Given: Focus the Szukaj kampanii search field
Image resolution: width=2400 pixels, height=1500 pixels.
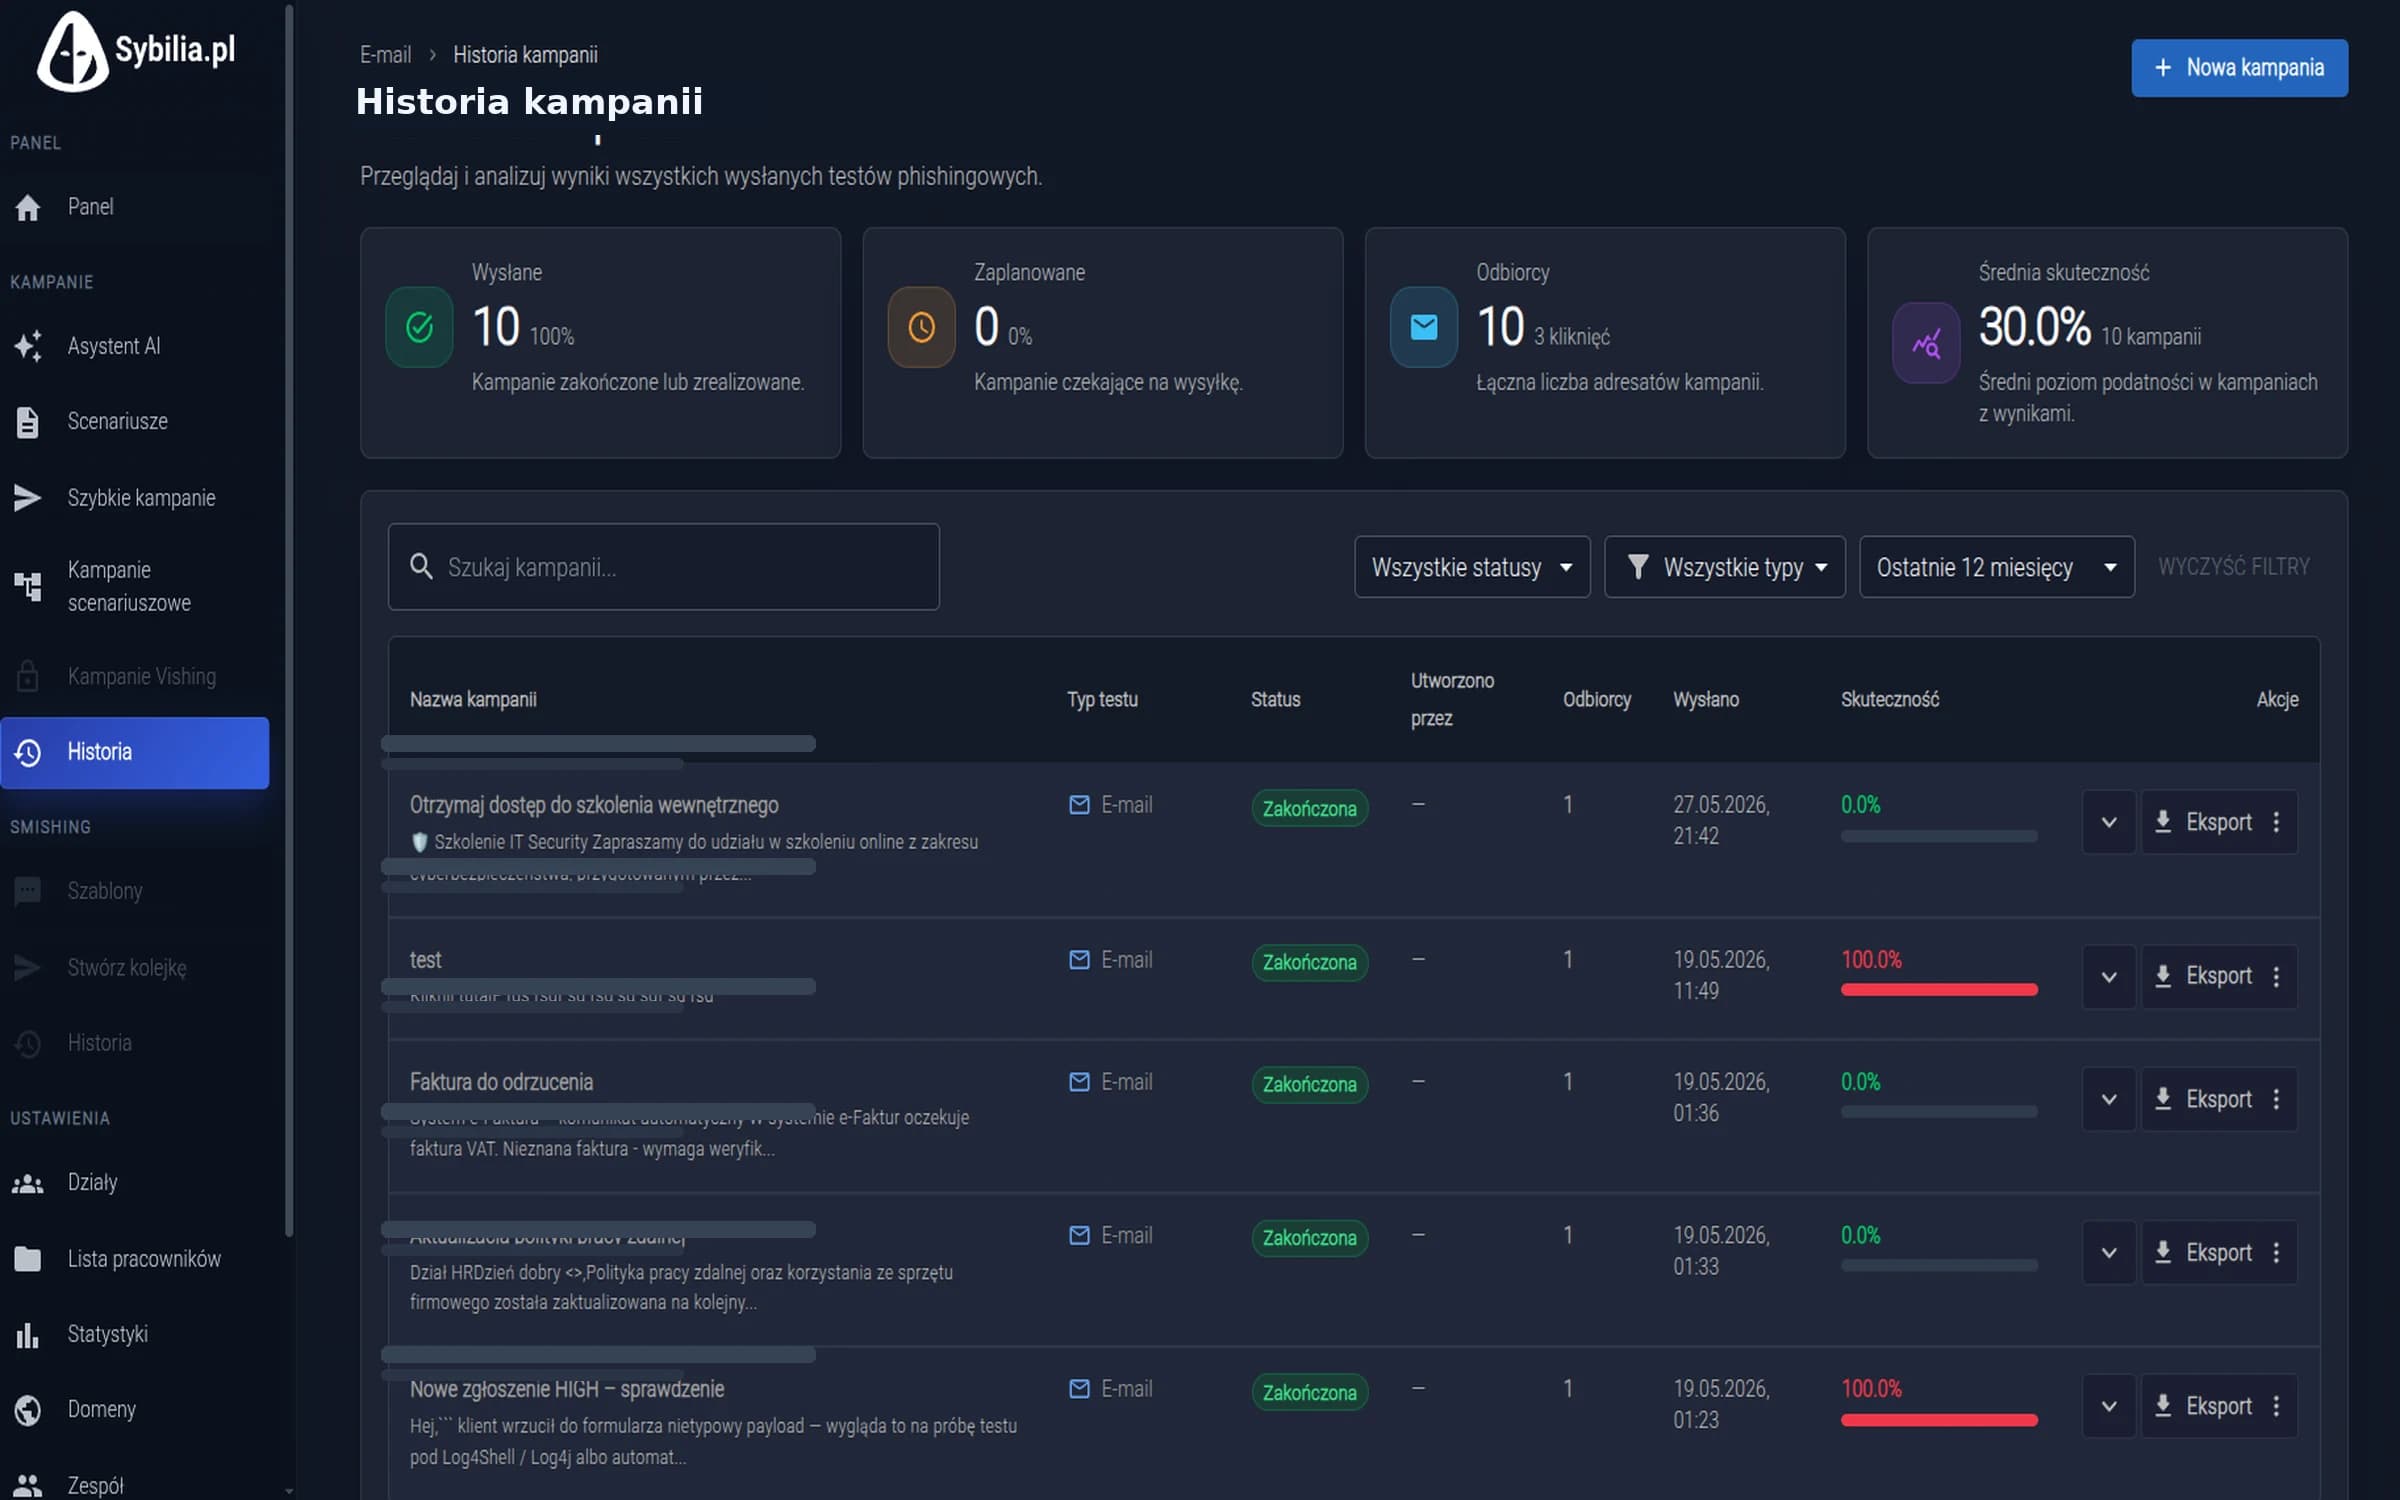Looking at the screenshot, I should (664, 567).
